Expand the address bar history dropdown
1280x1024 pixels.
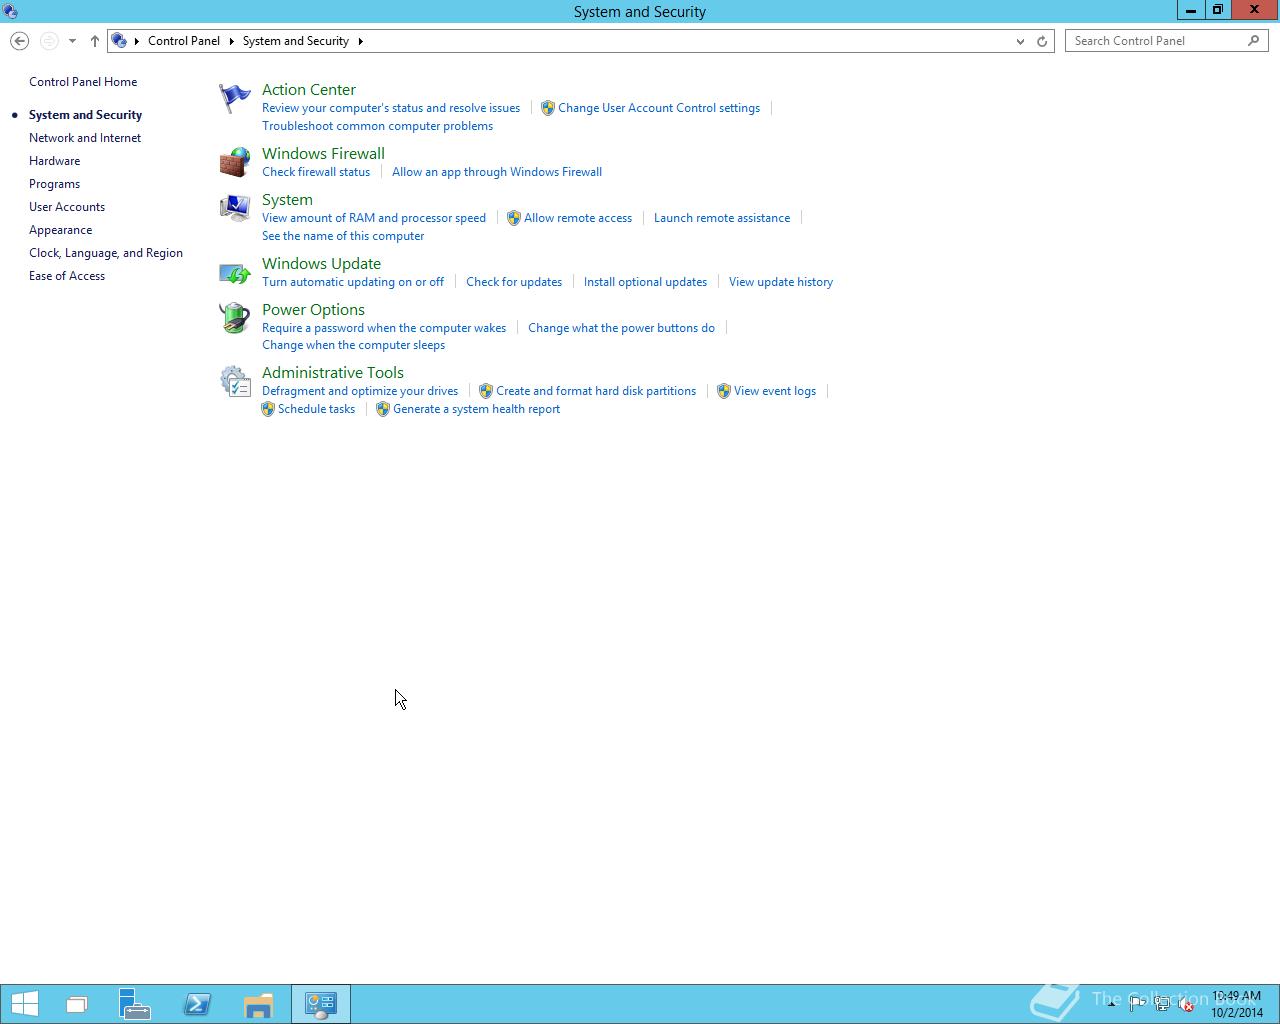click(x=1020, y=41)
